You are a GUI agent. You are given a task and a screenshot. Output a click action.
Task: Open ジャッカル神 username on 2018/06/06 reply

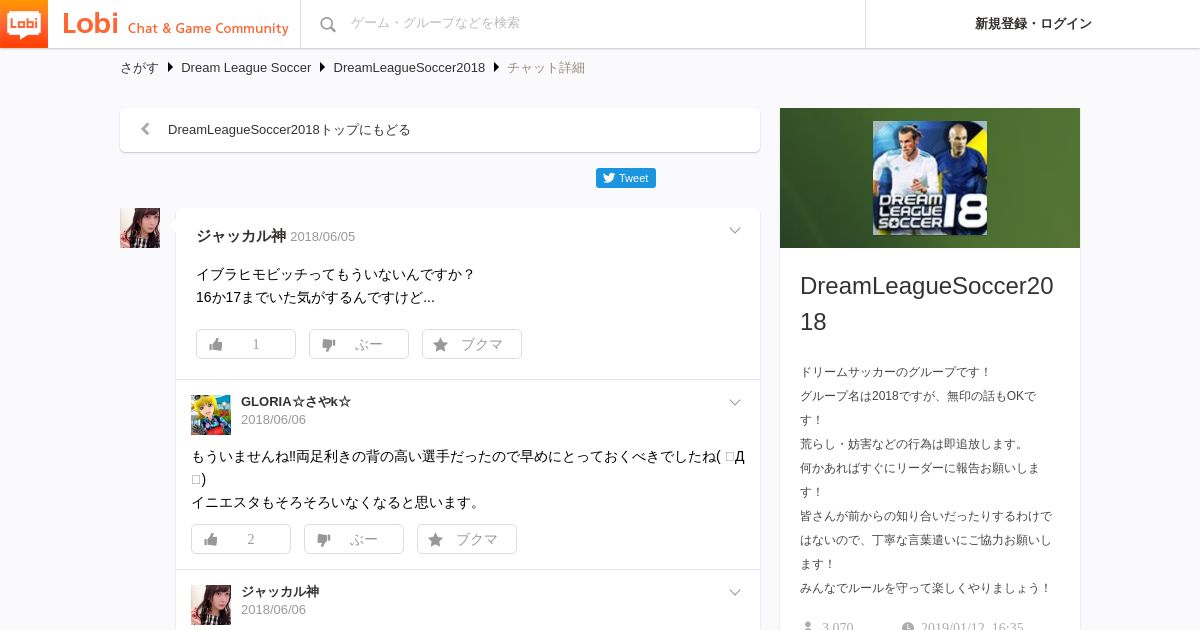(280, 592)
